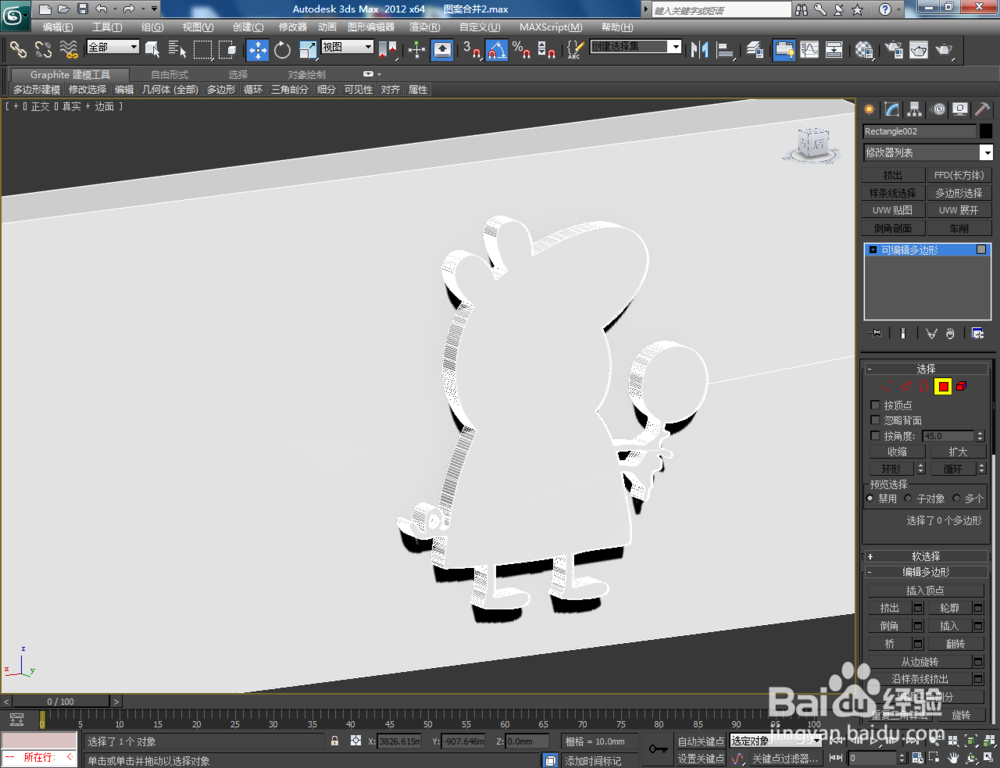Toggle the Polygon sub-object level button

click(x=943, y=386)
